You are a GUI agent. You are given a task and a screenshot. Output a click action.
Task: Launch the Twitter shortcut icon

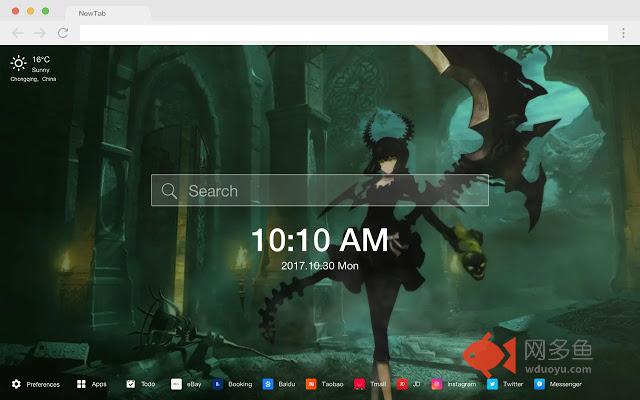click(x=492, y=384)
